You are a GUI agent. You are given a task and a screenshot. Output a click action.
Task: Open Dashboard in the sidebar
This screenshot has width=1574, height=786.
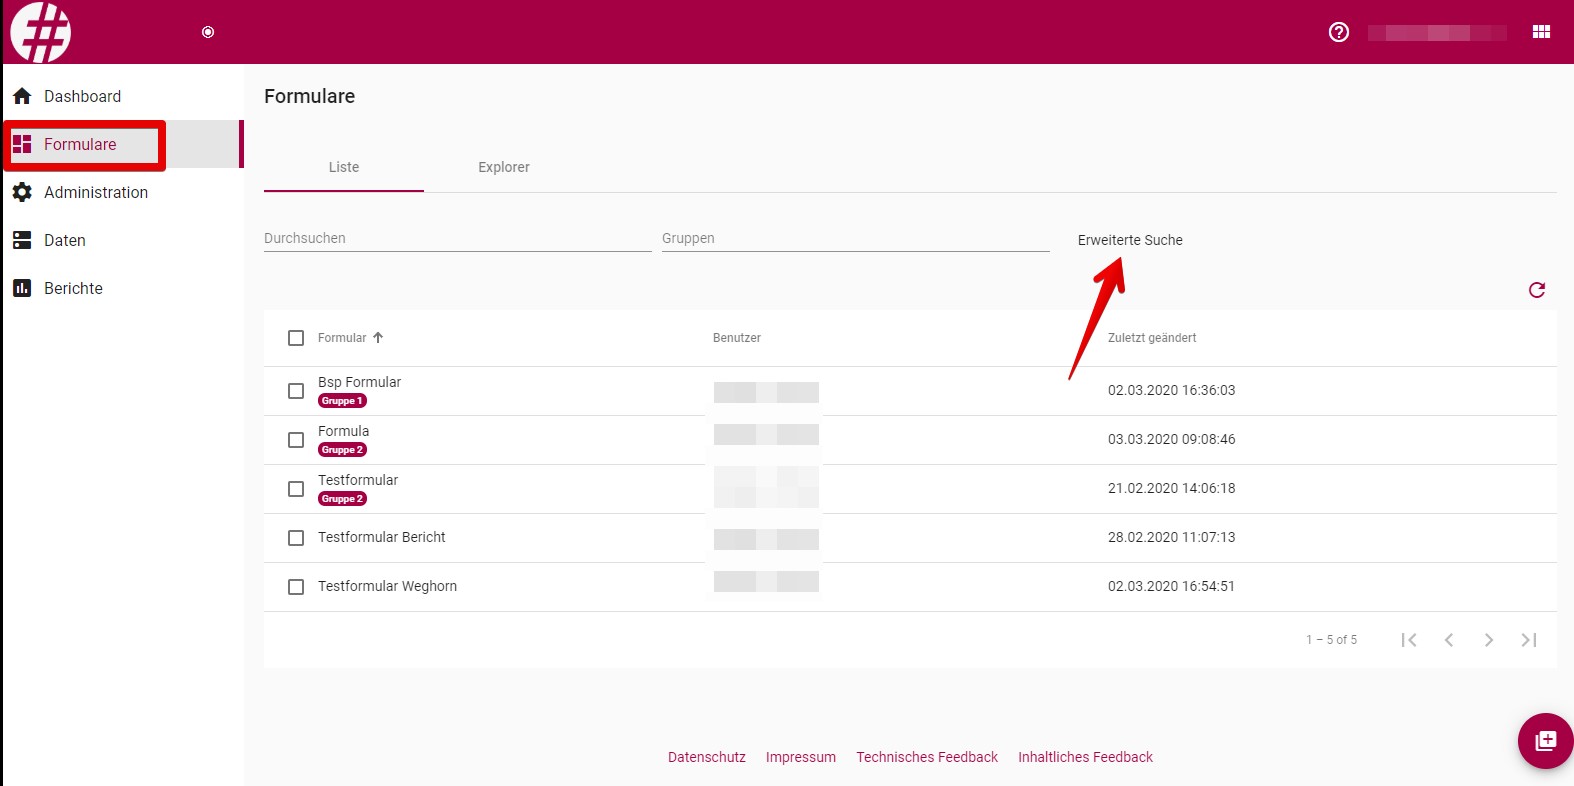tap(124, 96)
